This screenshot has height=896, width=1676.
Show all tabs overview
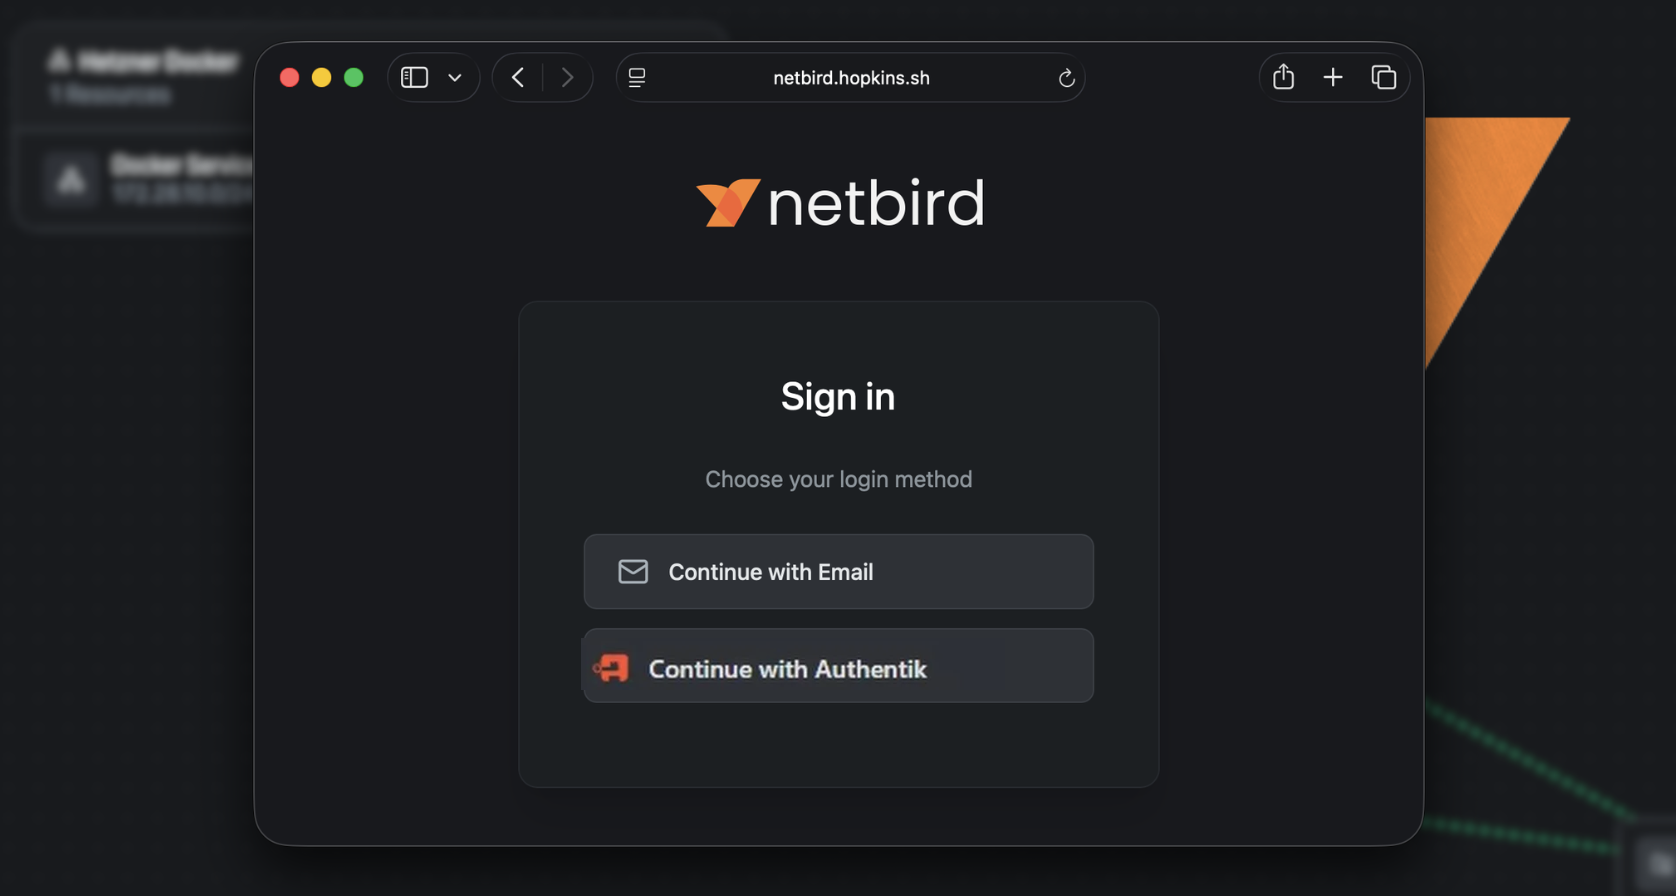pos(1384,77)
